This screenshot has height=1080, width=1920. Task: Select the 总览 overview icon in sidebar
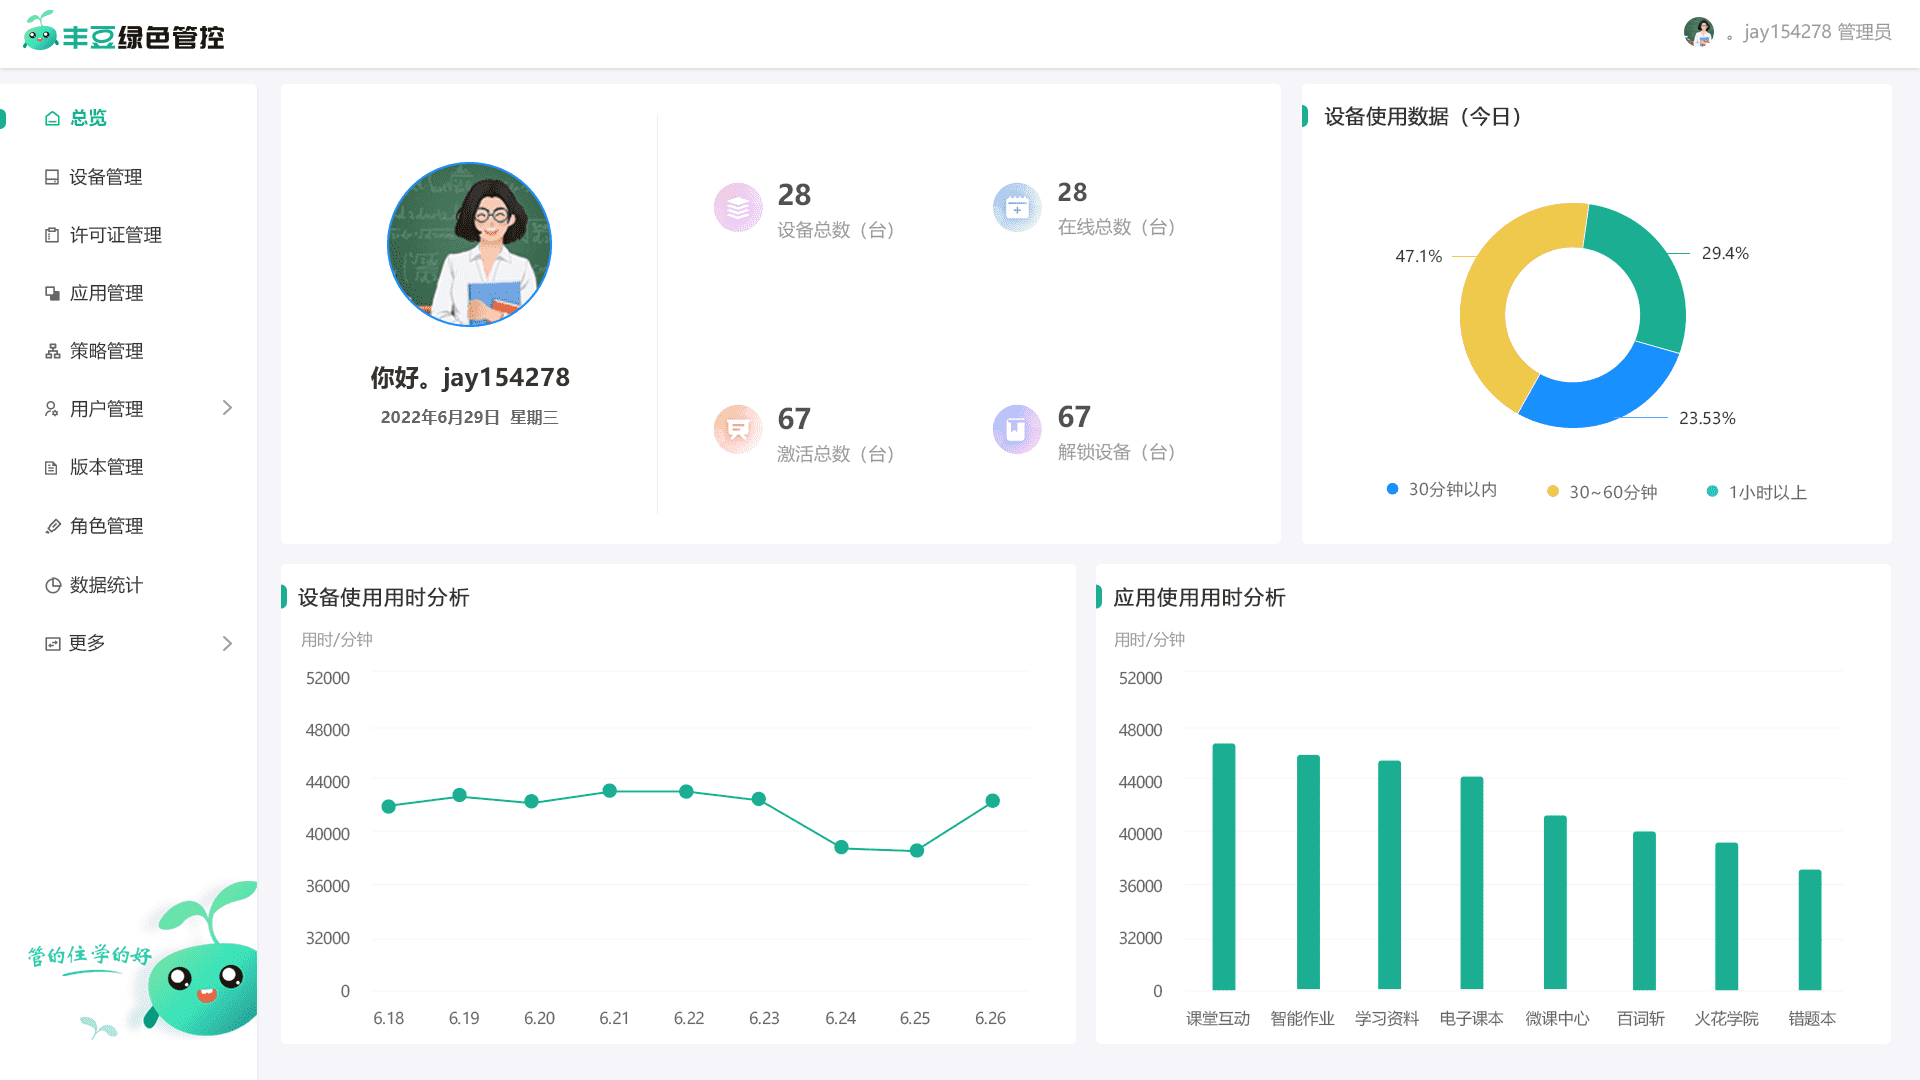[x=52, y=118]
